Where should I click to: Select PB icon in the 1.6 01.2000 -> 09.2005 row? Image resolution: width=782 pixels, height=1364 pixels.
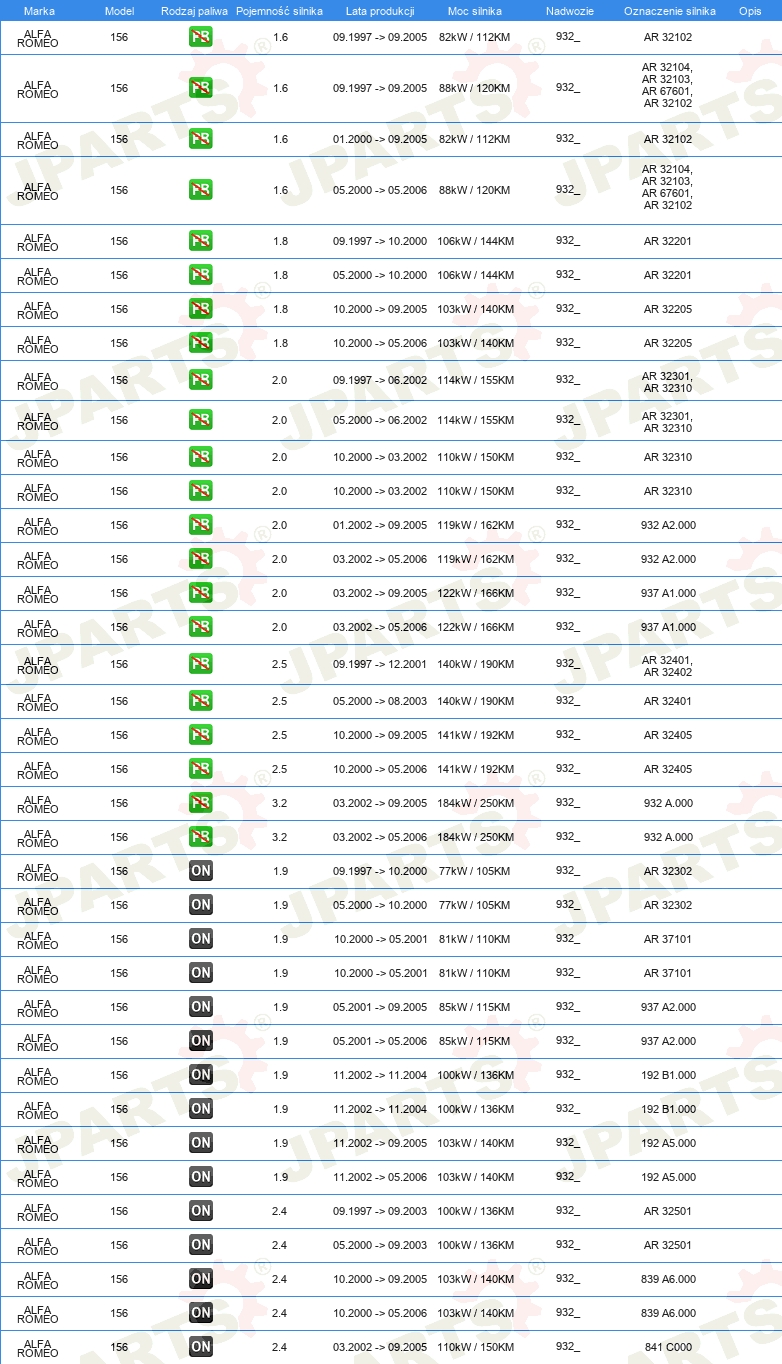[201, 139]
